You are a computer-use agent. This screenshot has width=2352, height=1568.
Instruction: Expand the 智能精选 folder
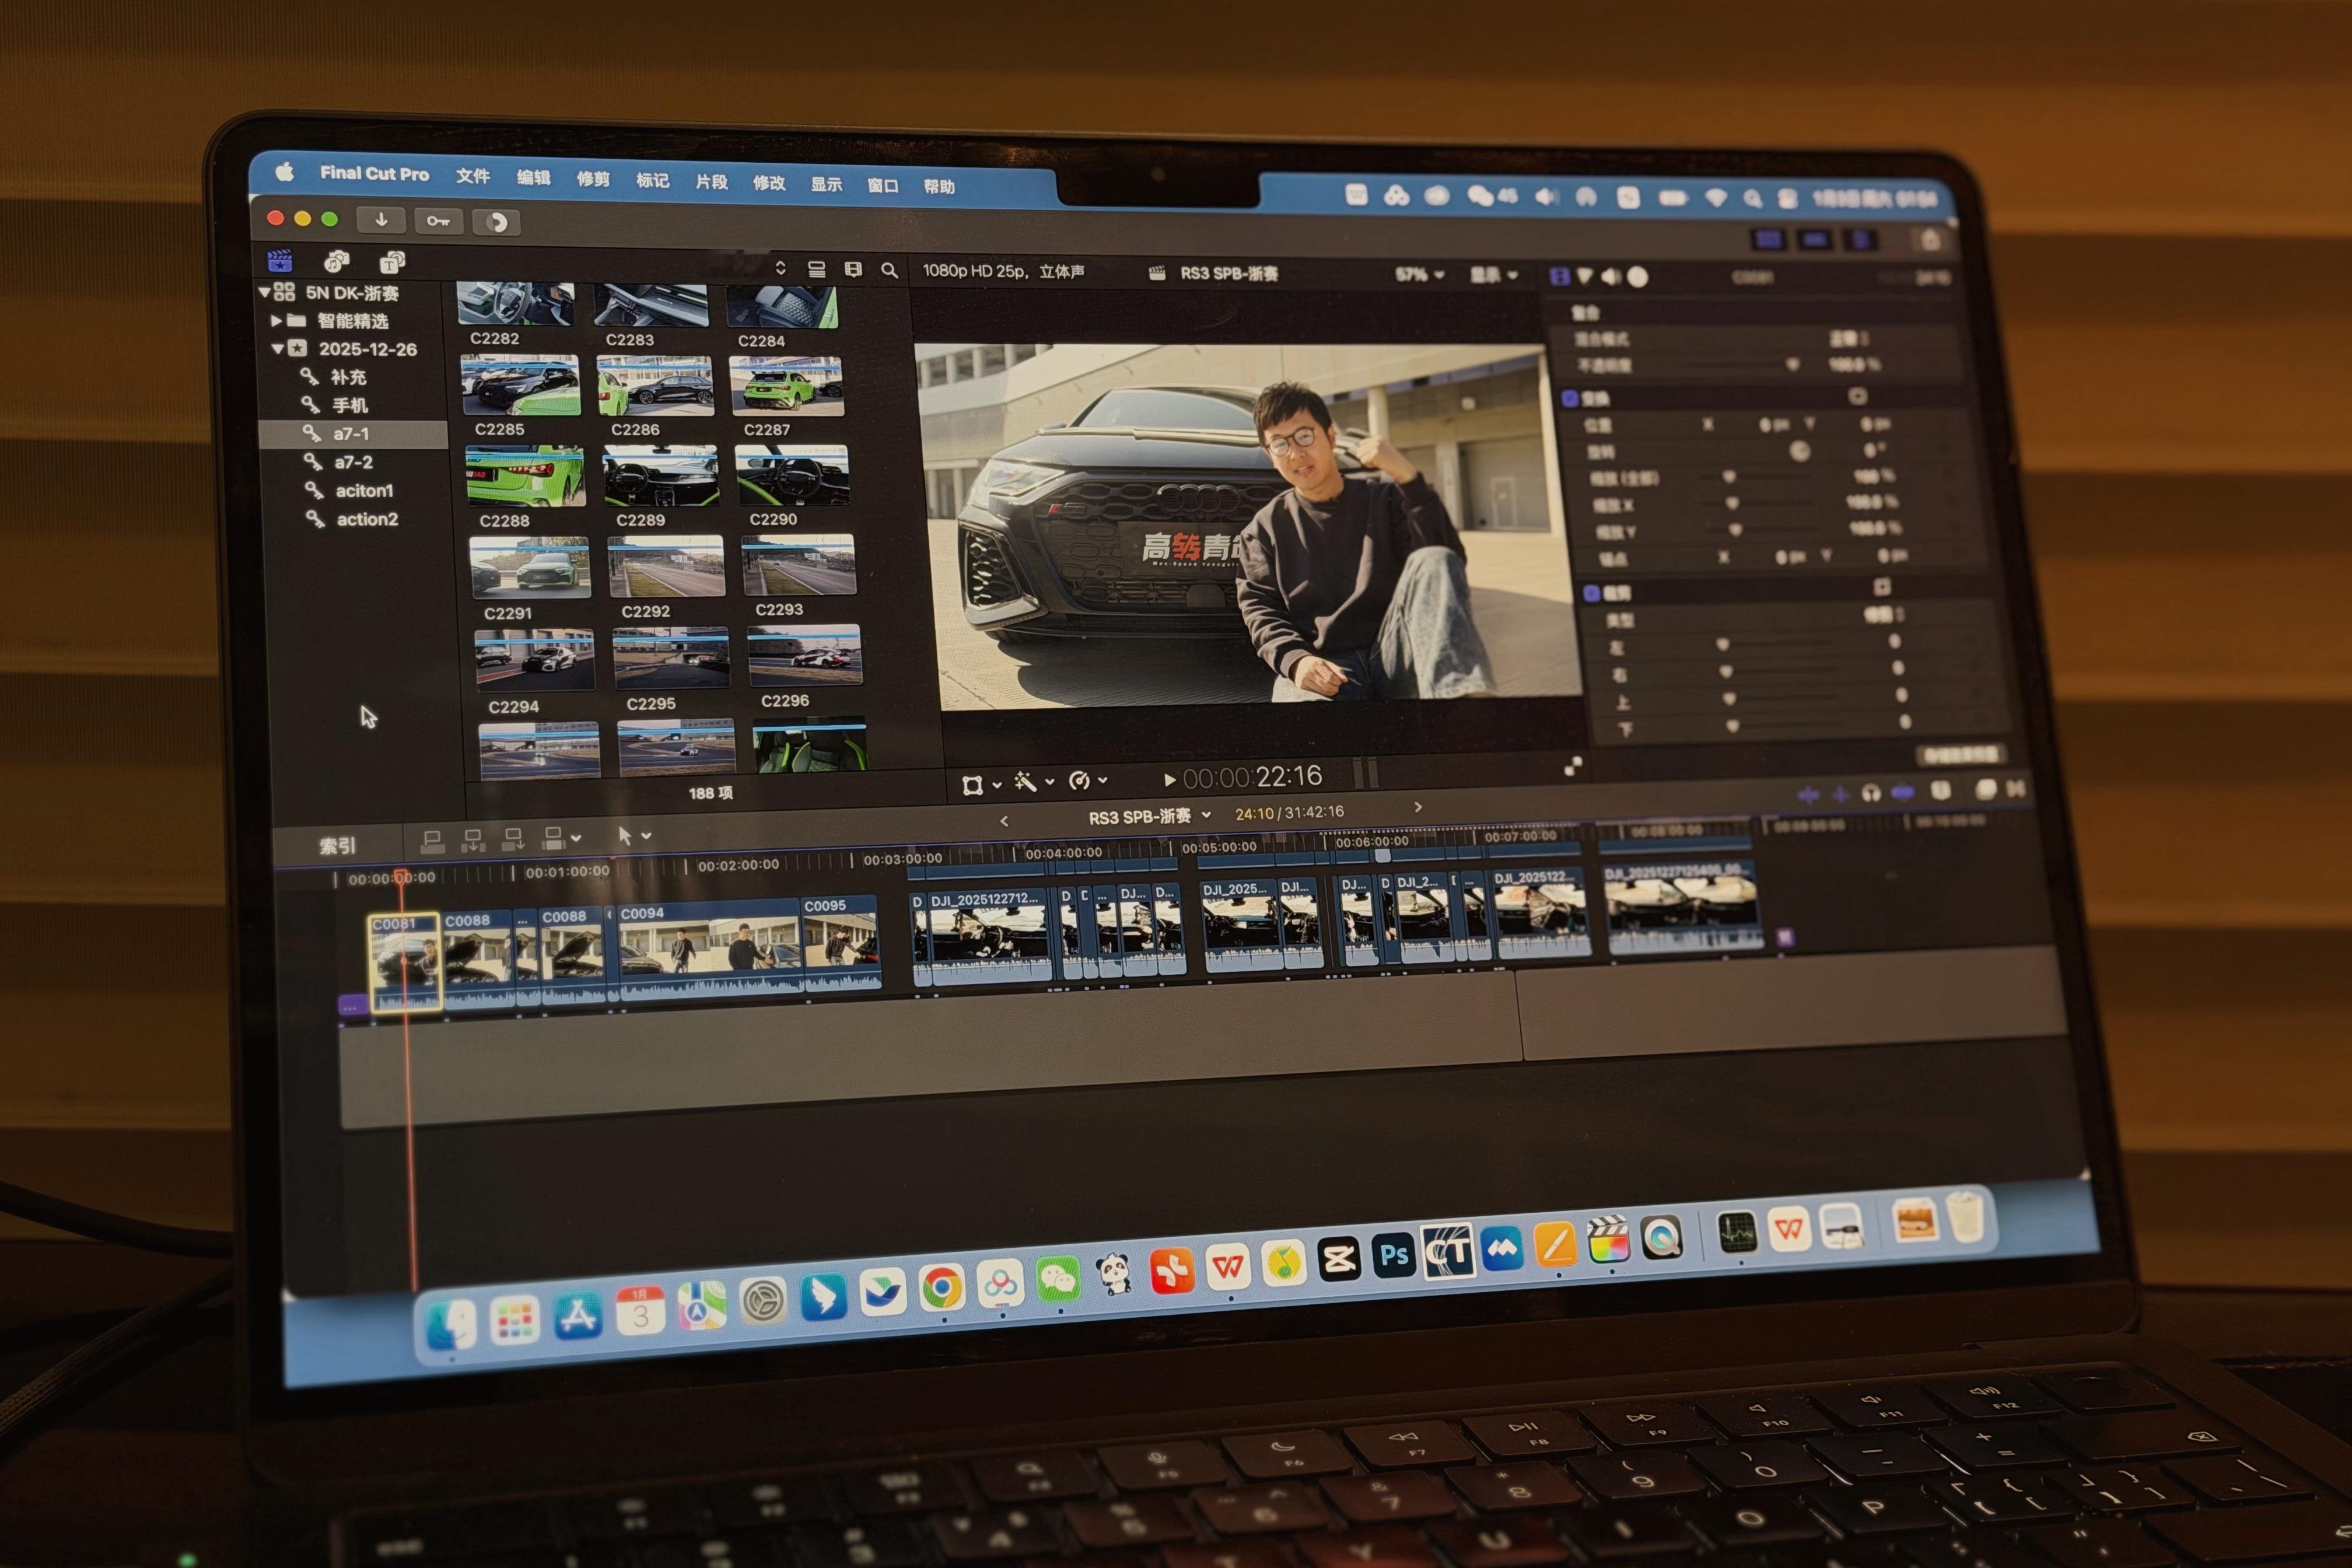tap(276, 321)
